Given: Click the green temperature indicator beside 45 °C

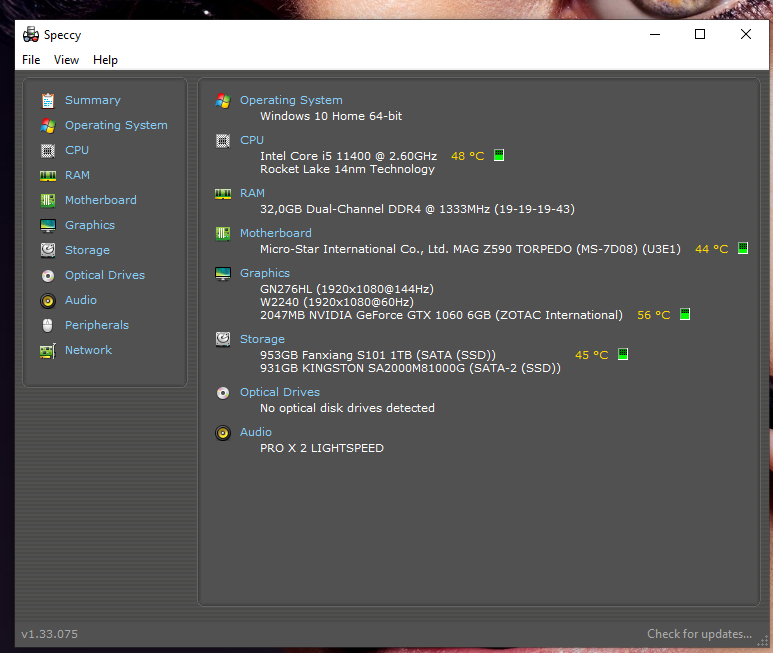Looking at the screenshot, I should click(623, 354).
